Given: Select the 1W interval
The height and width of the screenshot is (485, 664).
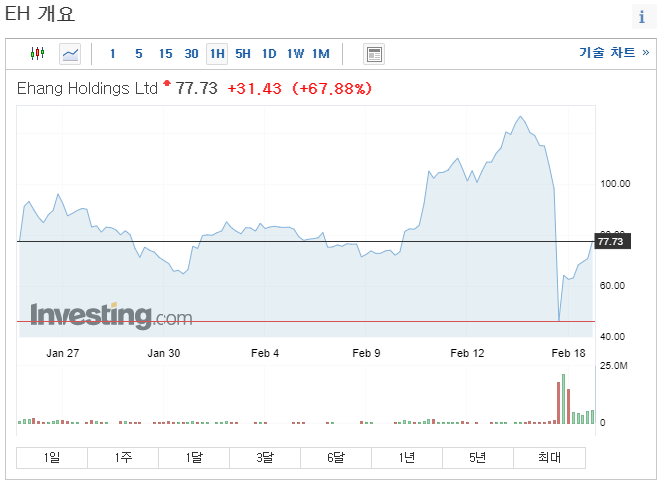Looking at the screenshot, I should (x=296, y=54).
